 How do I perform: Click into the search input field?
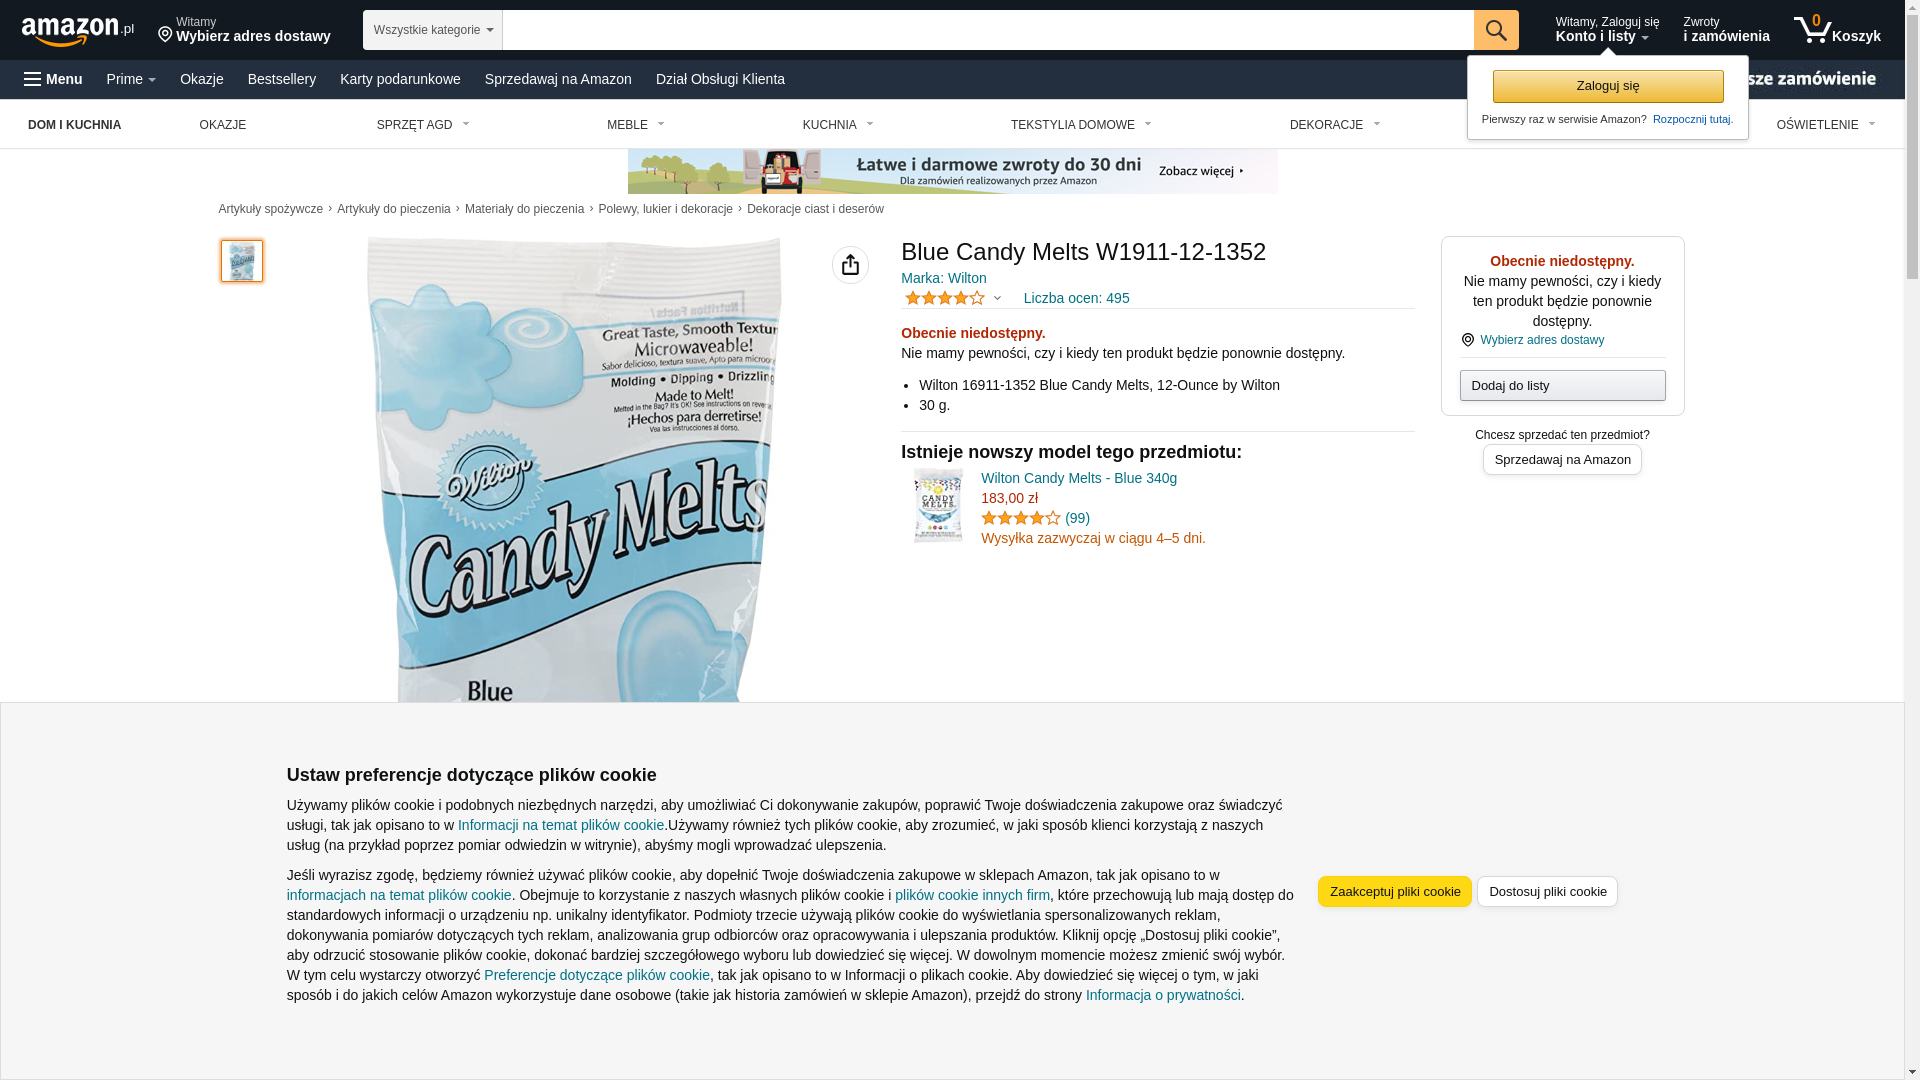(x=988, y=30)
